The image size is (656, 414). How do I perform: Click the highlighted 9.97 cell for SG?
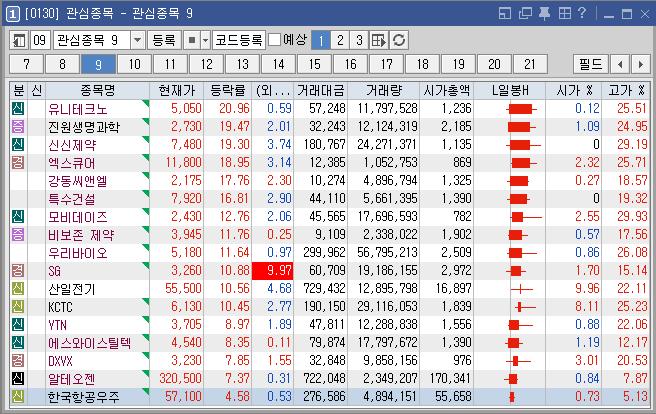coord(272,271)
